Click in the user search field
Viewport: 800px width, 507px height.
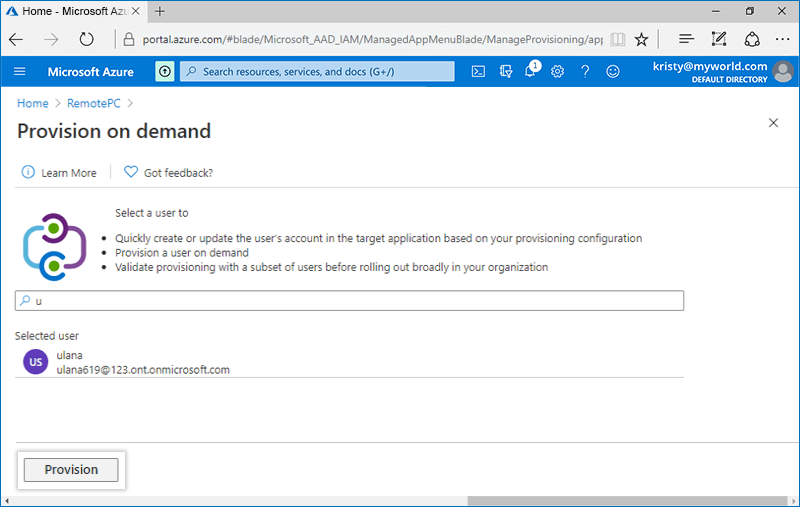coord(350,301)
